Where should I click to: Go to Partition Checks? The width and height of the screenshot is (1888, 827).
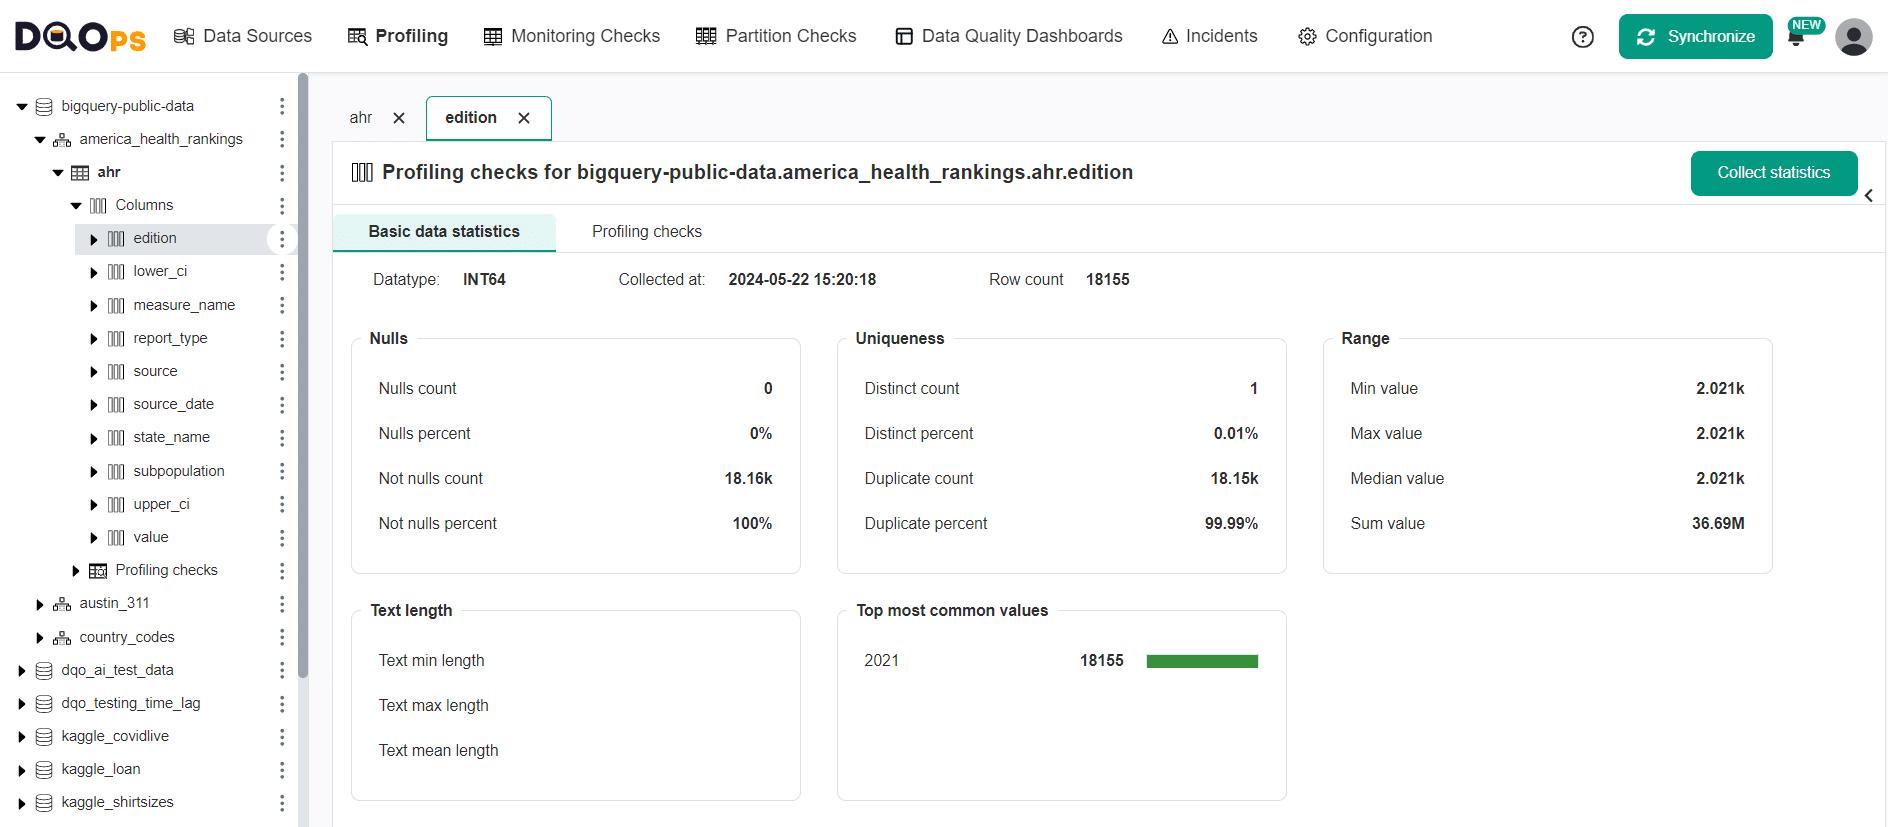(776, 36)
